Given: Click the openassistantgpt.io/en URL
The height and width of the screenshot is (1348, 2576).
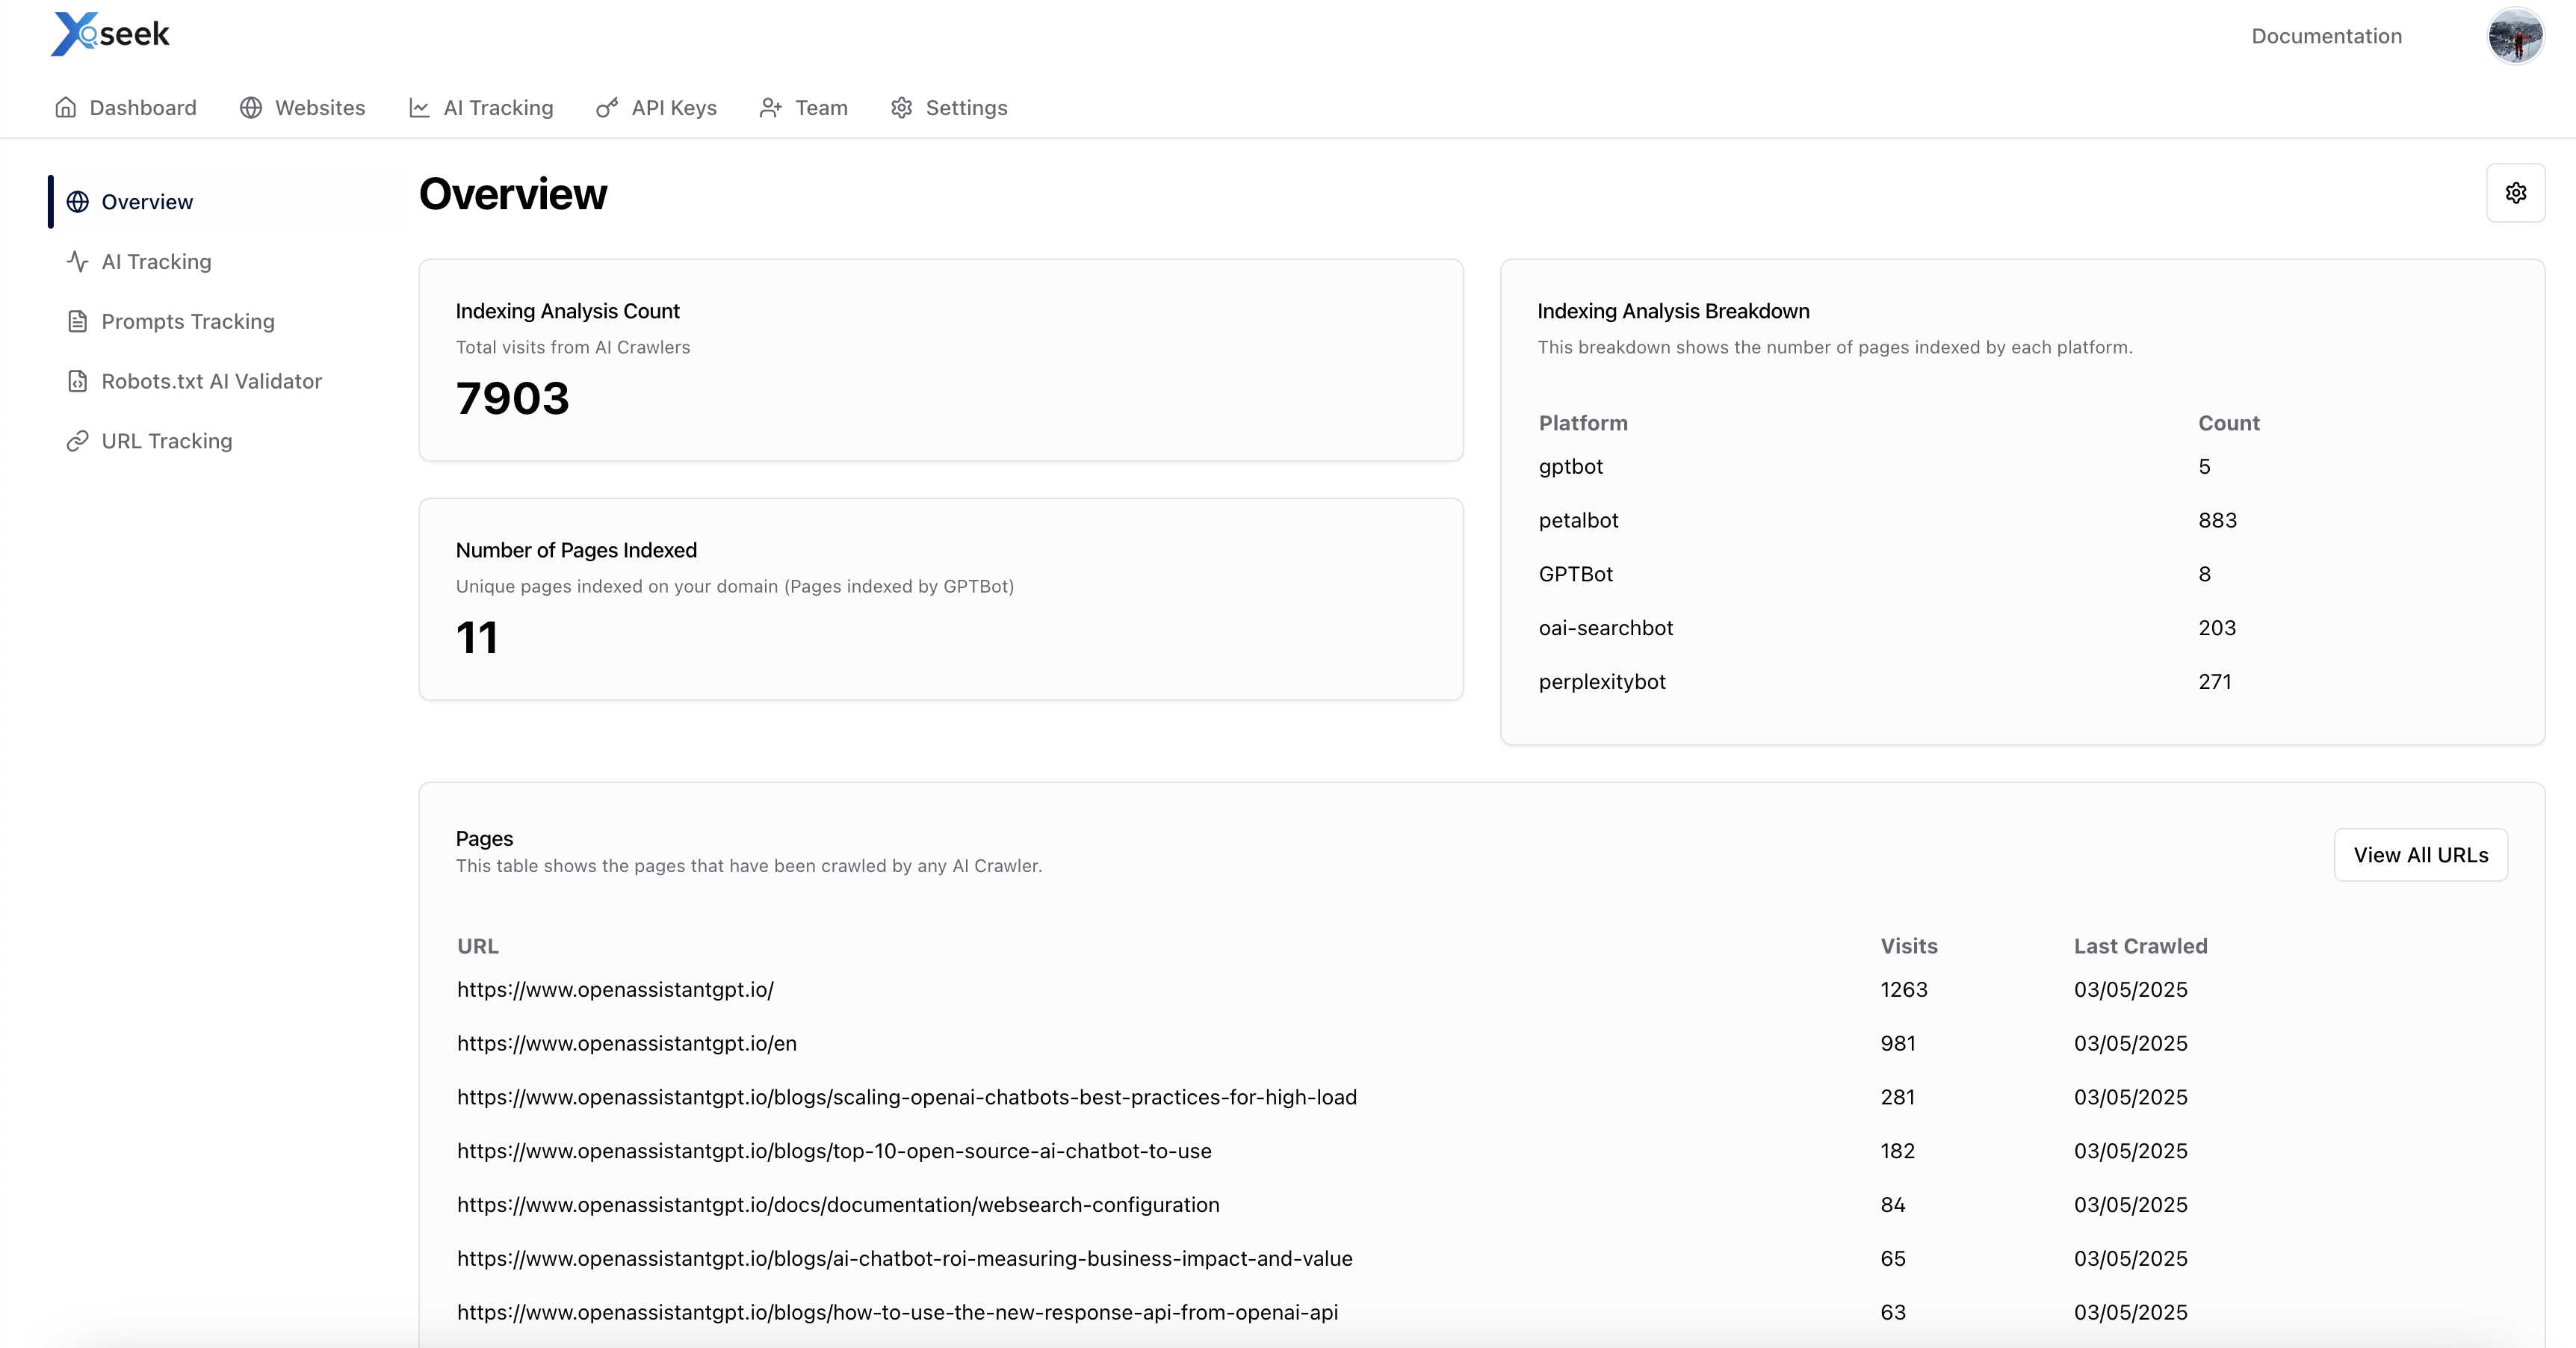Looking at the screenshot, I should coord(627,1044).
